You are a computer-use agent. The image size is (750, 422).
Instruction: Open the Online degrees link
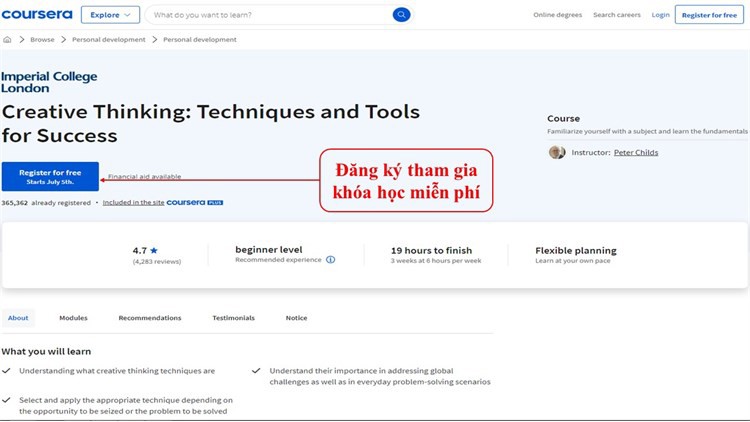point(558,15)
